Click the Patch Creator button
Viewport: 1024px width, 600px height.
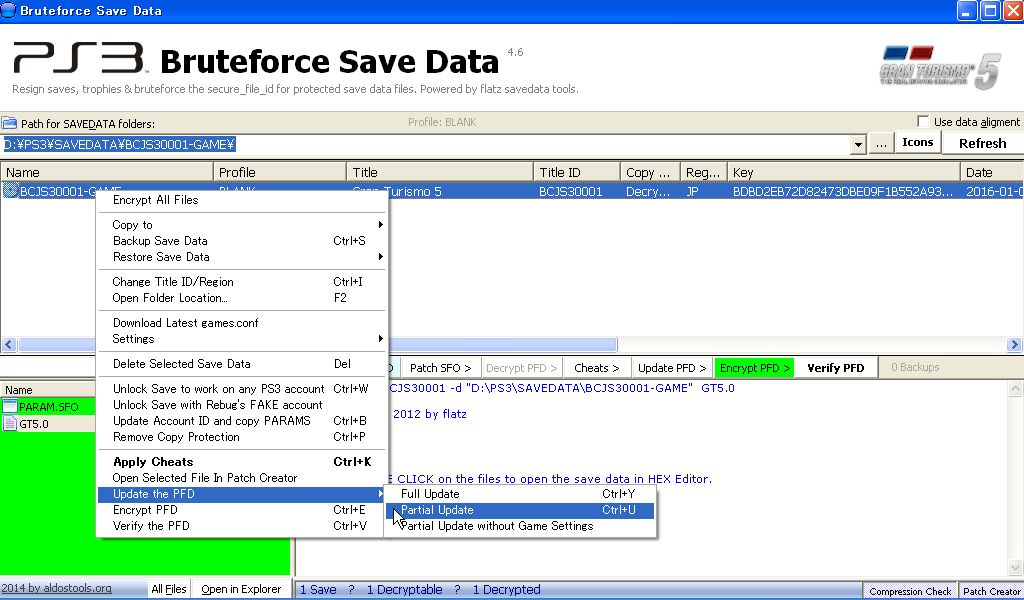point(991,591)
